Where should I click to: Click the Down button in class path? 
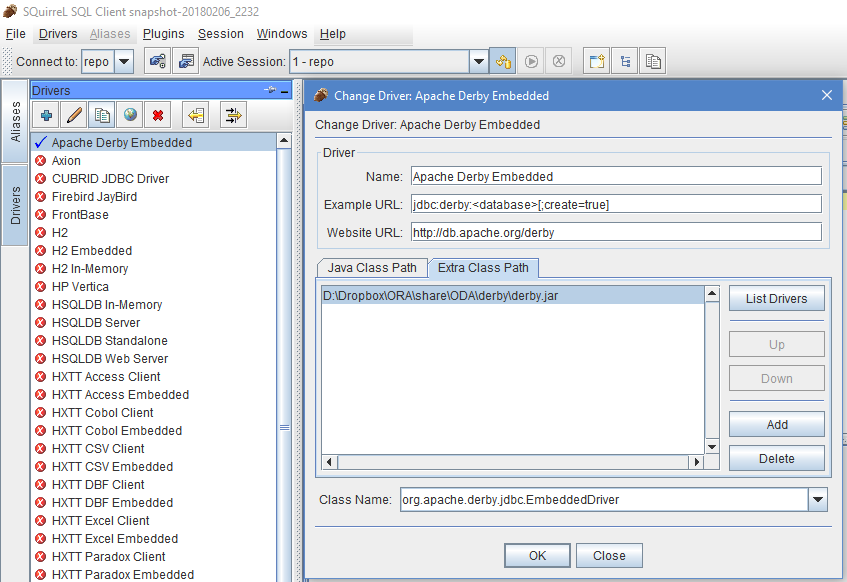[777, 378]
